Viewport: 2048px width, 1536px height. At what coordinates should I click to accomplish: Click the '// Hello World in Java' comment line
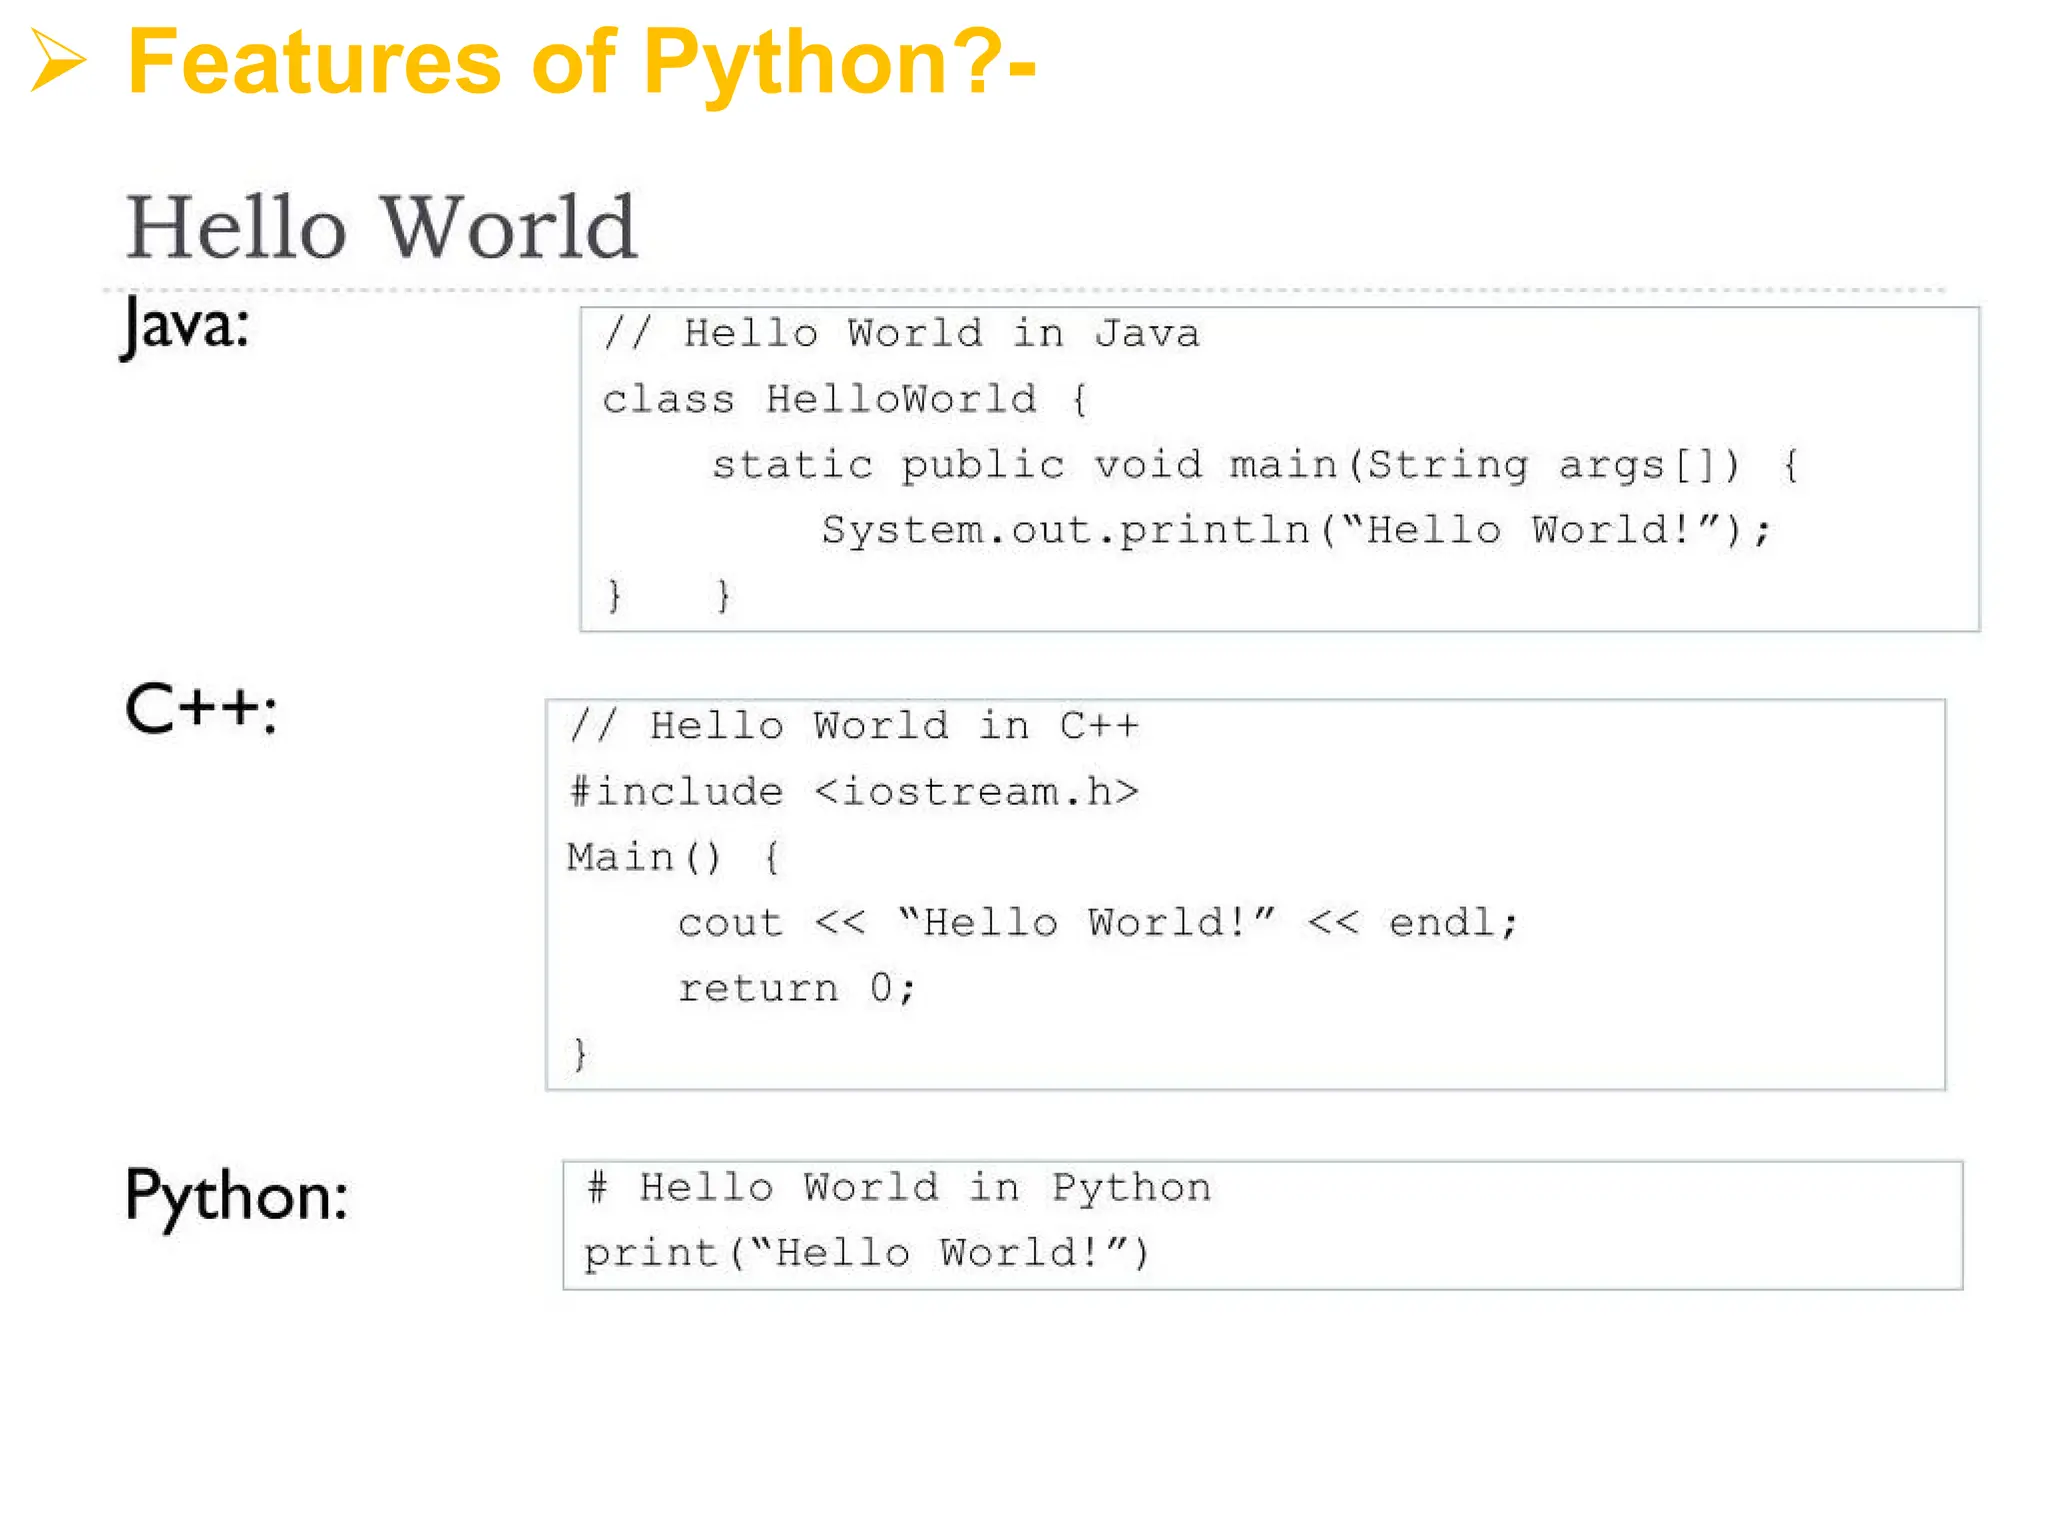[900, 333]
